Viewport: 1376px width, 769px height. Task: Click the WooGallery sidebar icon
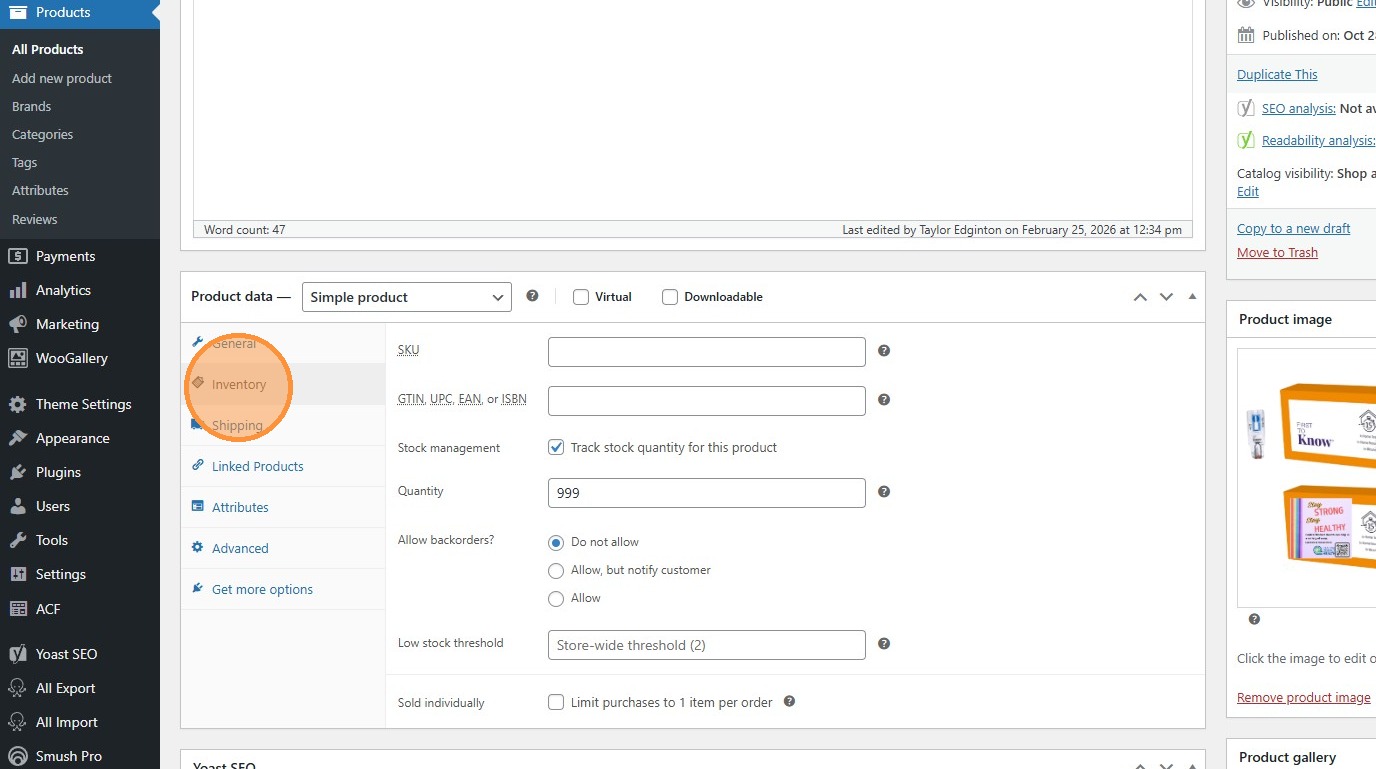17,358
